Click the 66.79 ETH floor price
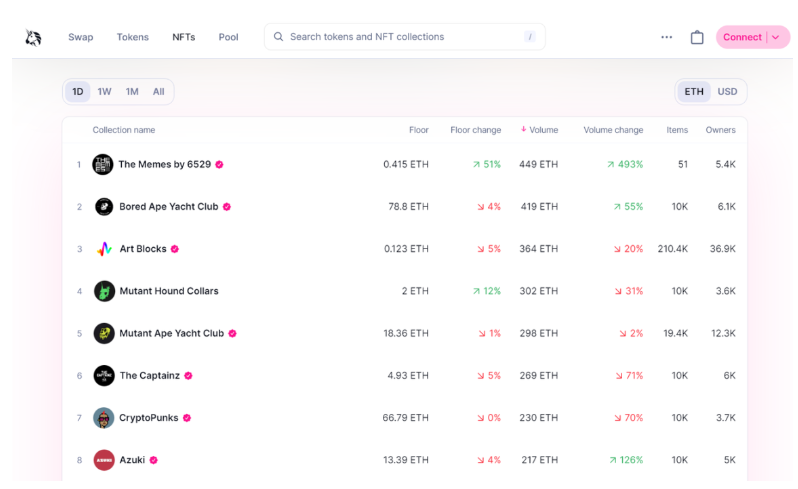This screenshot has height=489, width=798. (406, 418)
